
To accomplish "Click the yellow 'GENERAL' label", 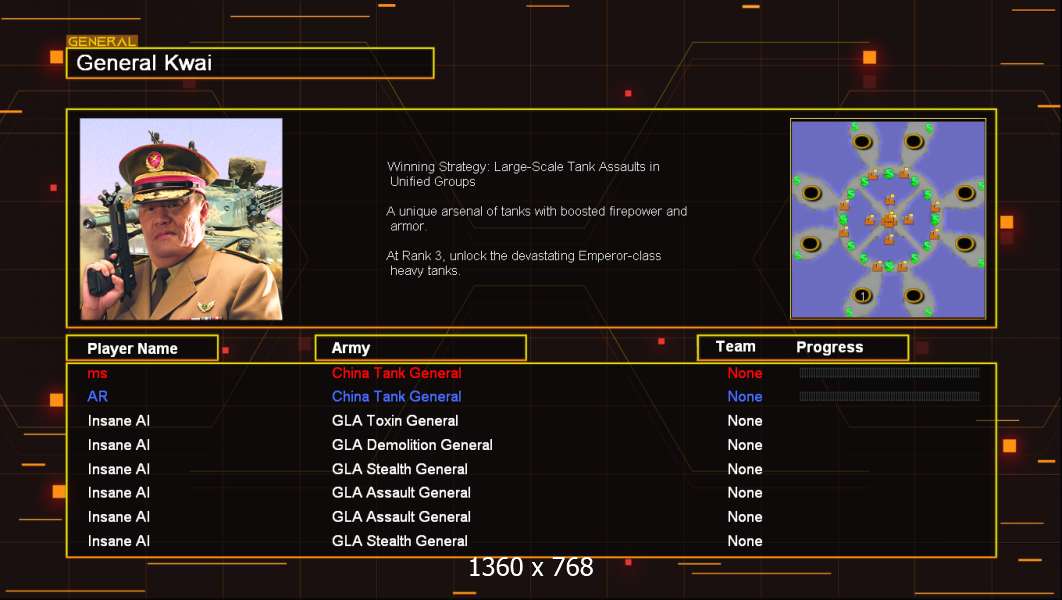I will 102,41.
